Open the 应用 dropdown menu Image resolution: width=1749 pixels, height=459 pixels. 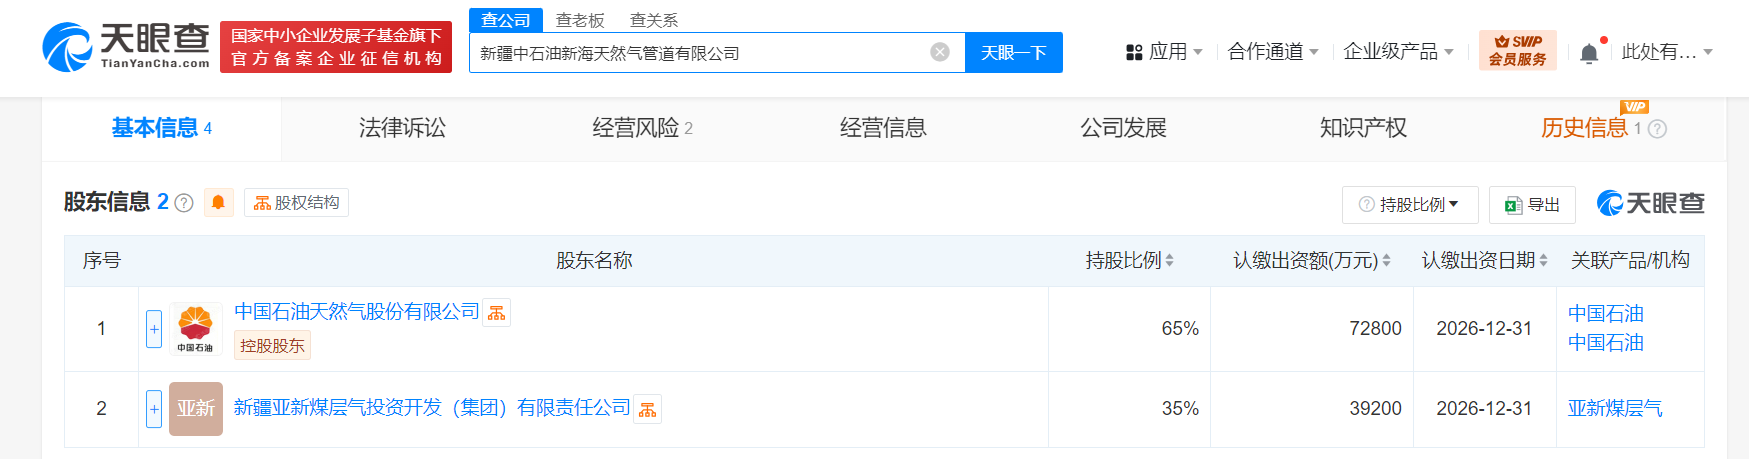[1164, 52]
